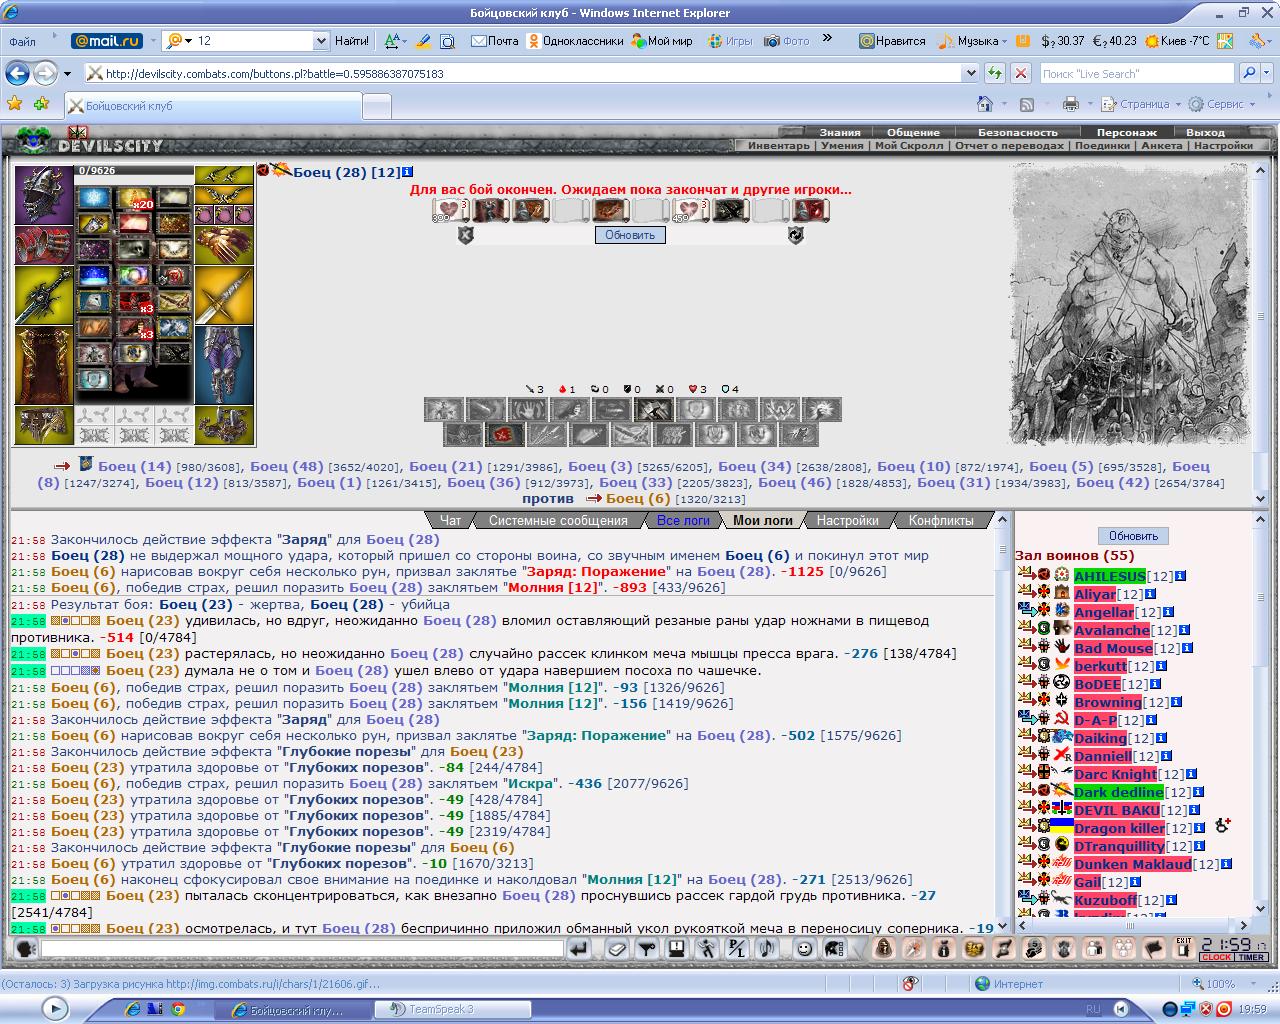Screen dimensions: 1280x1024
Task: Click the browser Stop button
Action: click(x=1020, y=73)
